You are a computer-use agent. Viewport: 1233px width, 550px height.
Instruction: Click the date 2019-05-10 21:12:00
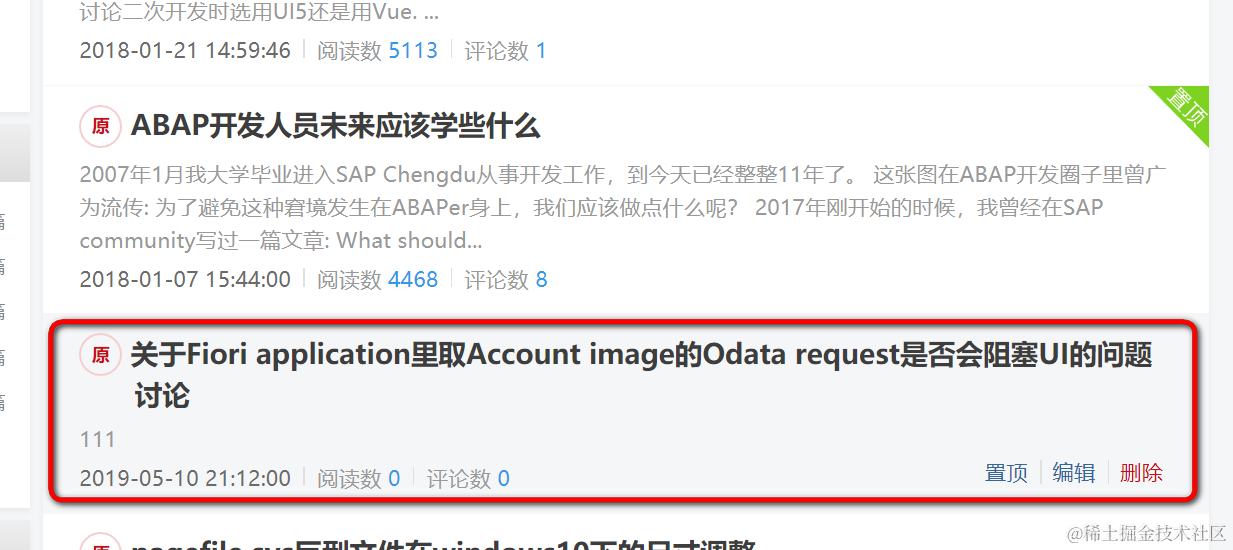(185, 479)
